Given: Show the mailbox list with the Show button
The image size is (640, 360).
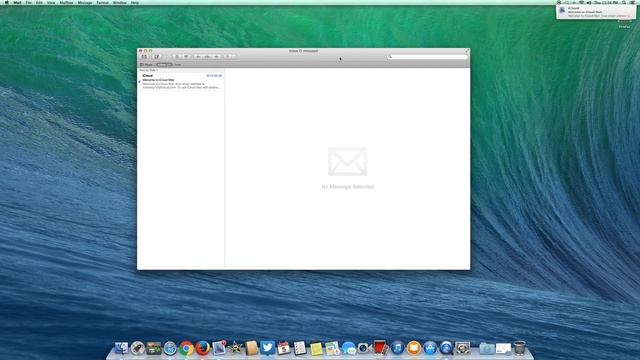Looking at the screenshot, I should pos(146,64).
